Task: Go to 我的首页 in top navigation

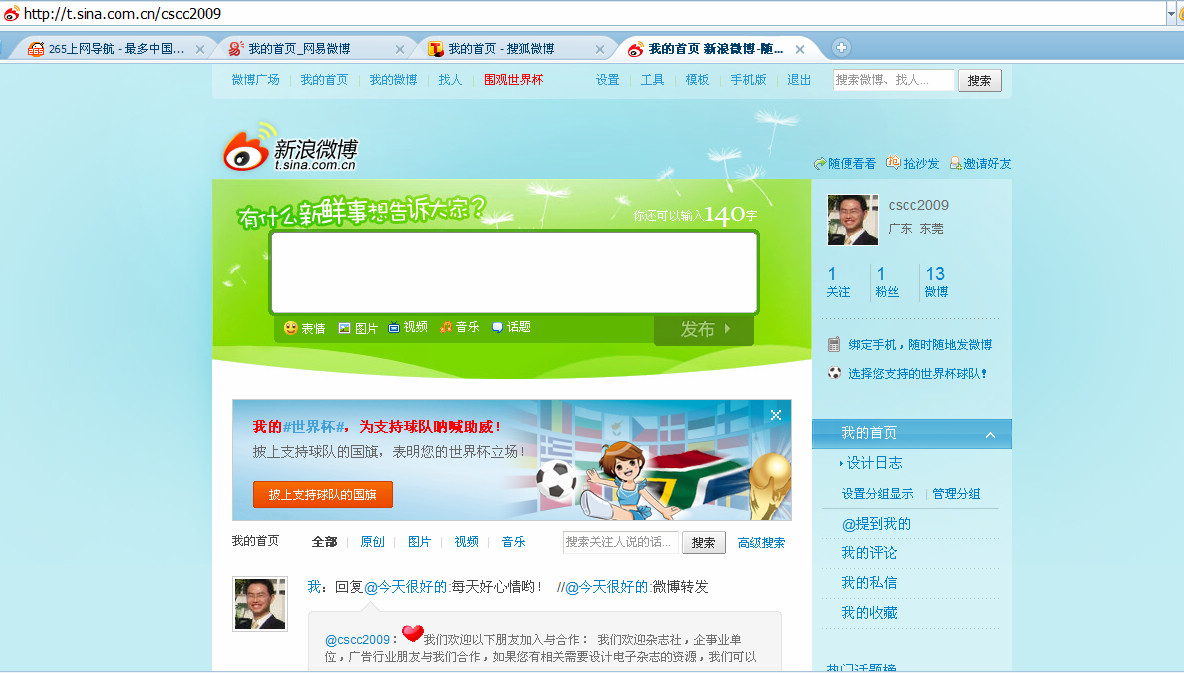Action: coord(324,80)
